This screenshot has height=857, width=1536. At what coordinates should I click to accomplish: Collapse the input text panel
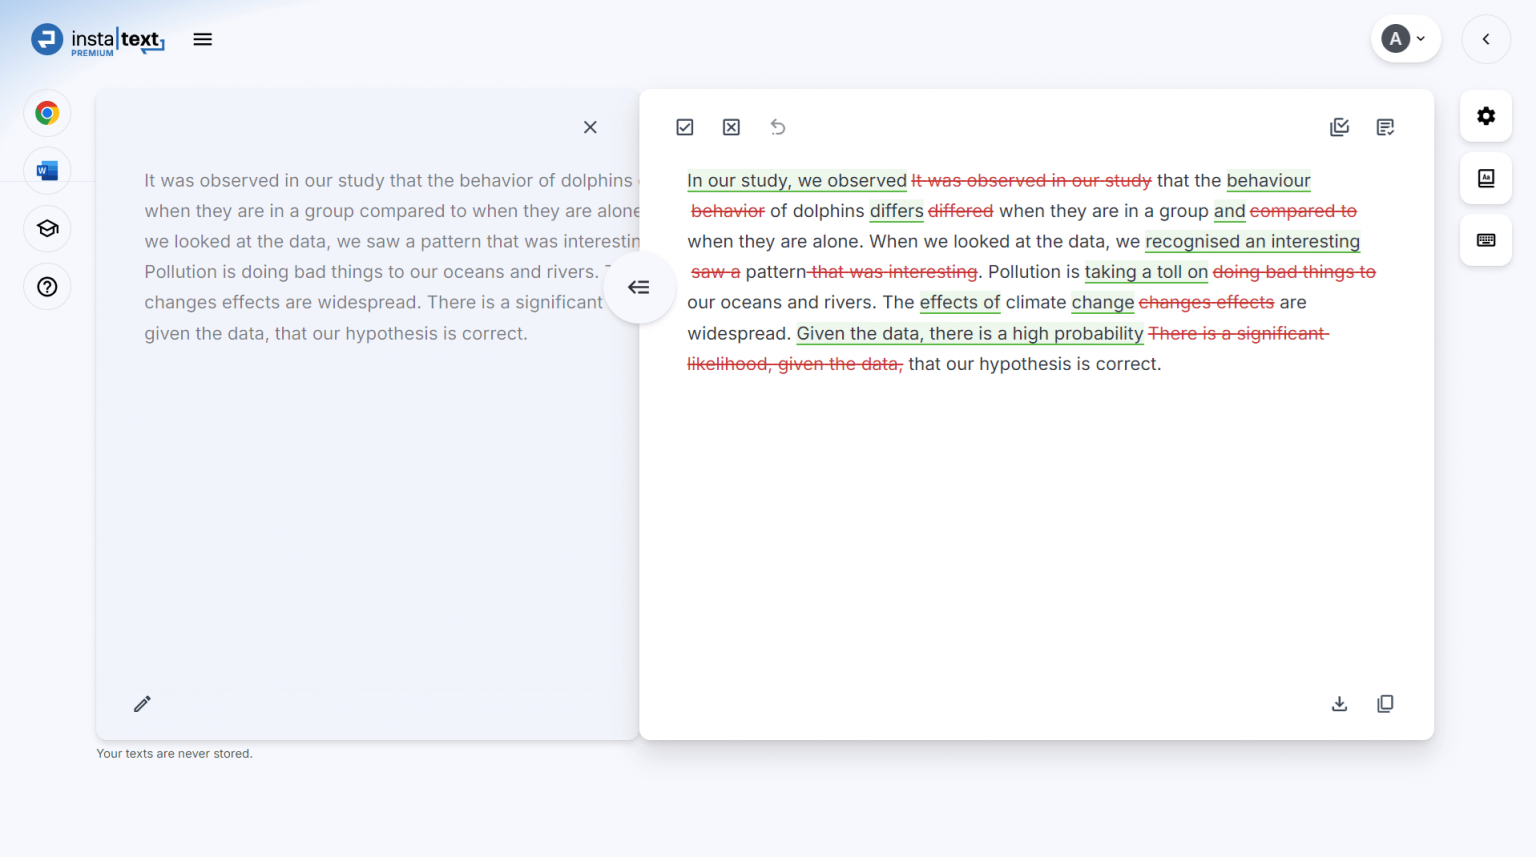(639, 287)
